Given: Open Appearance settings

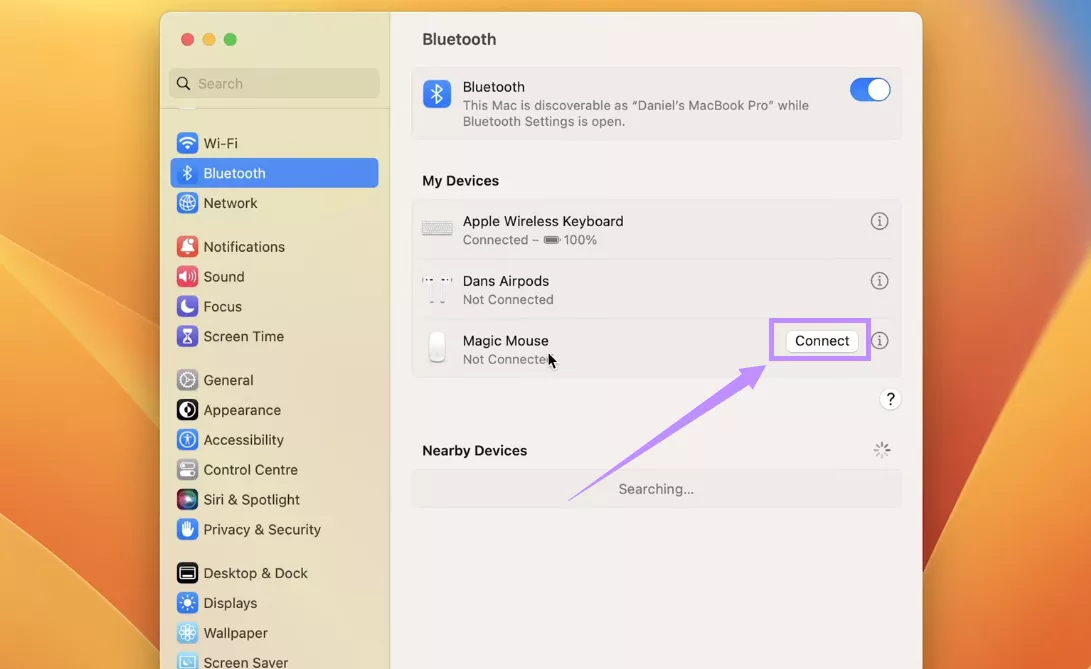Looking at the screenshot, I should [x=241, y=410].
